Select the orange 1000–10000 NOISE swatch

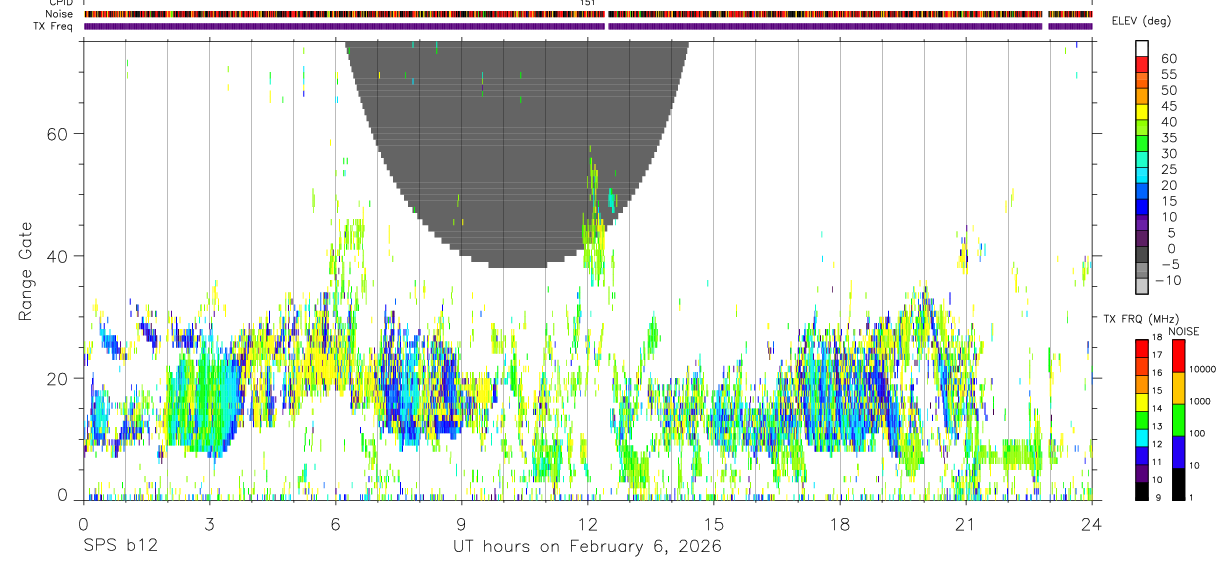tap(1179, 387)
